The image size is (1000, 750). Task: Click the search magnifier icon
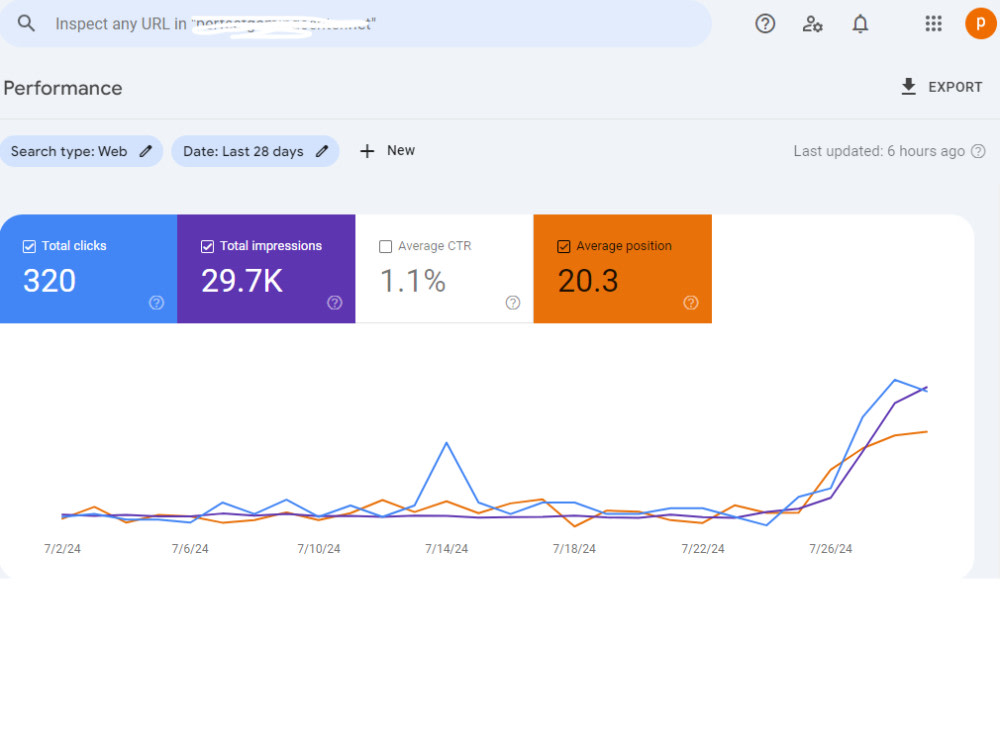click(x=26, y=24)
